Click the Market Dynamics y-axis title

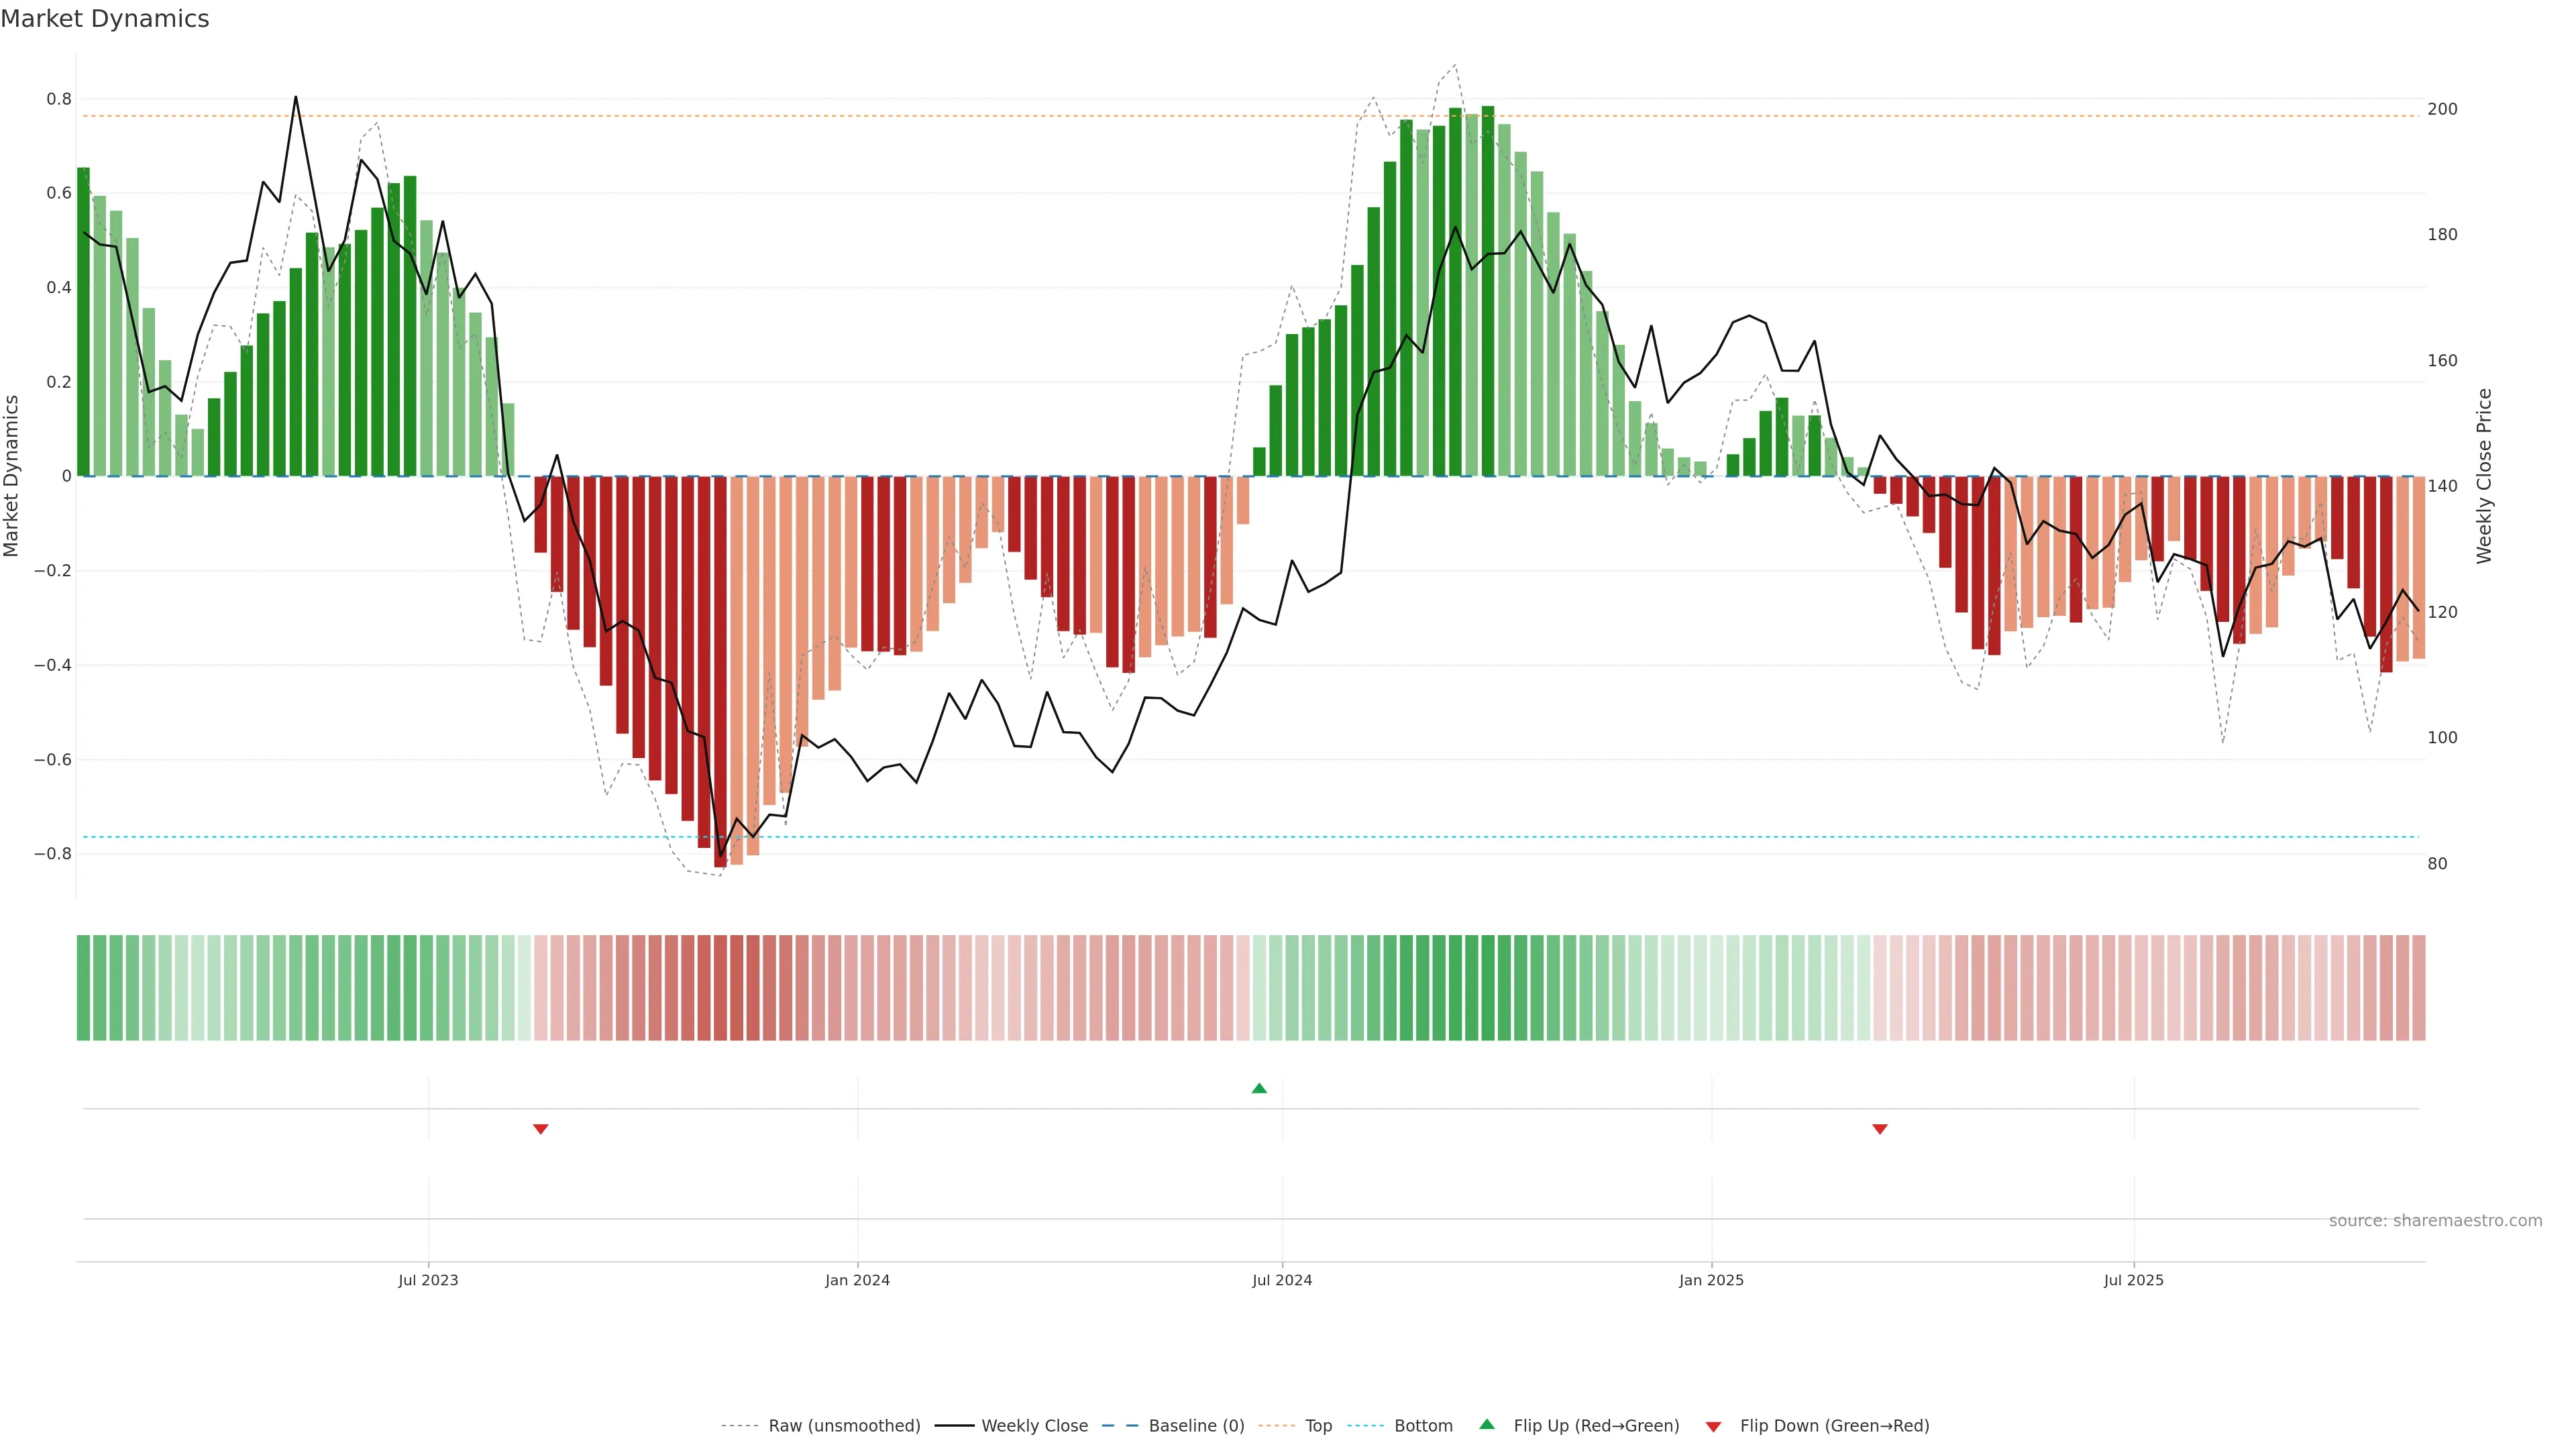12,476
